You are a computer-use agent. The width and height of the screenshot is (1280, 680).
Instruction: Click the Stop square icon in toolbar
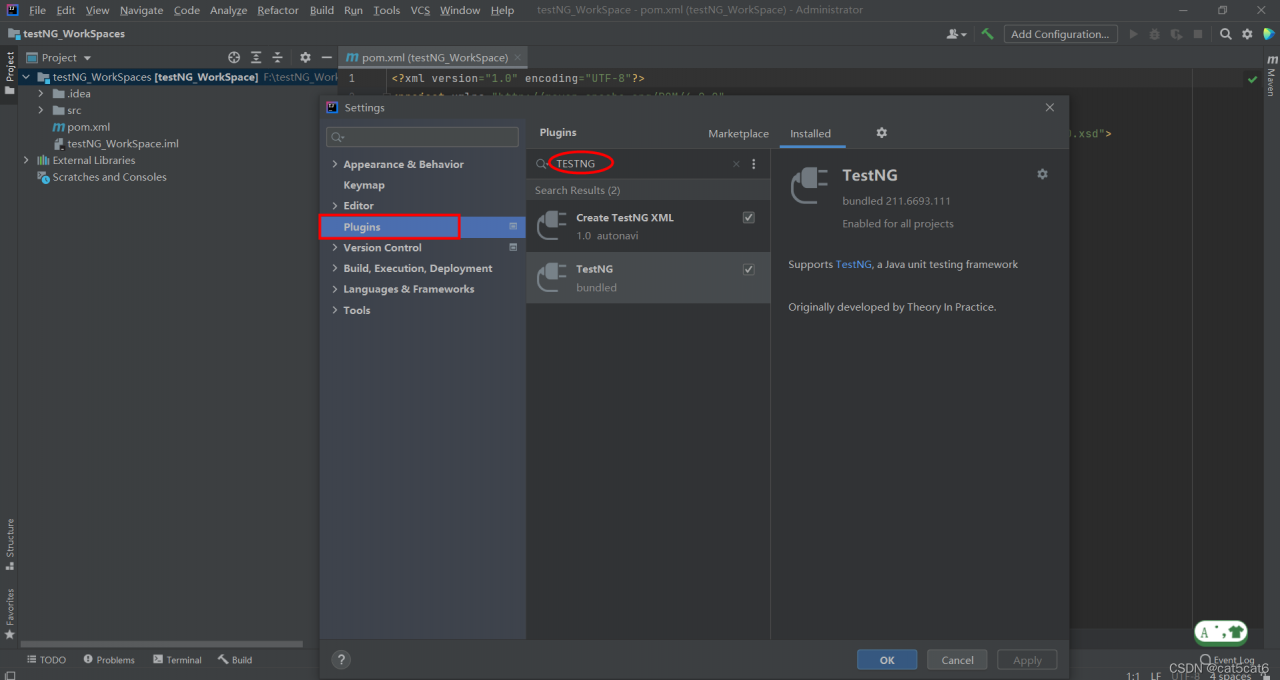(1198, 34)
